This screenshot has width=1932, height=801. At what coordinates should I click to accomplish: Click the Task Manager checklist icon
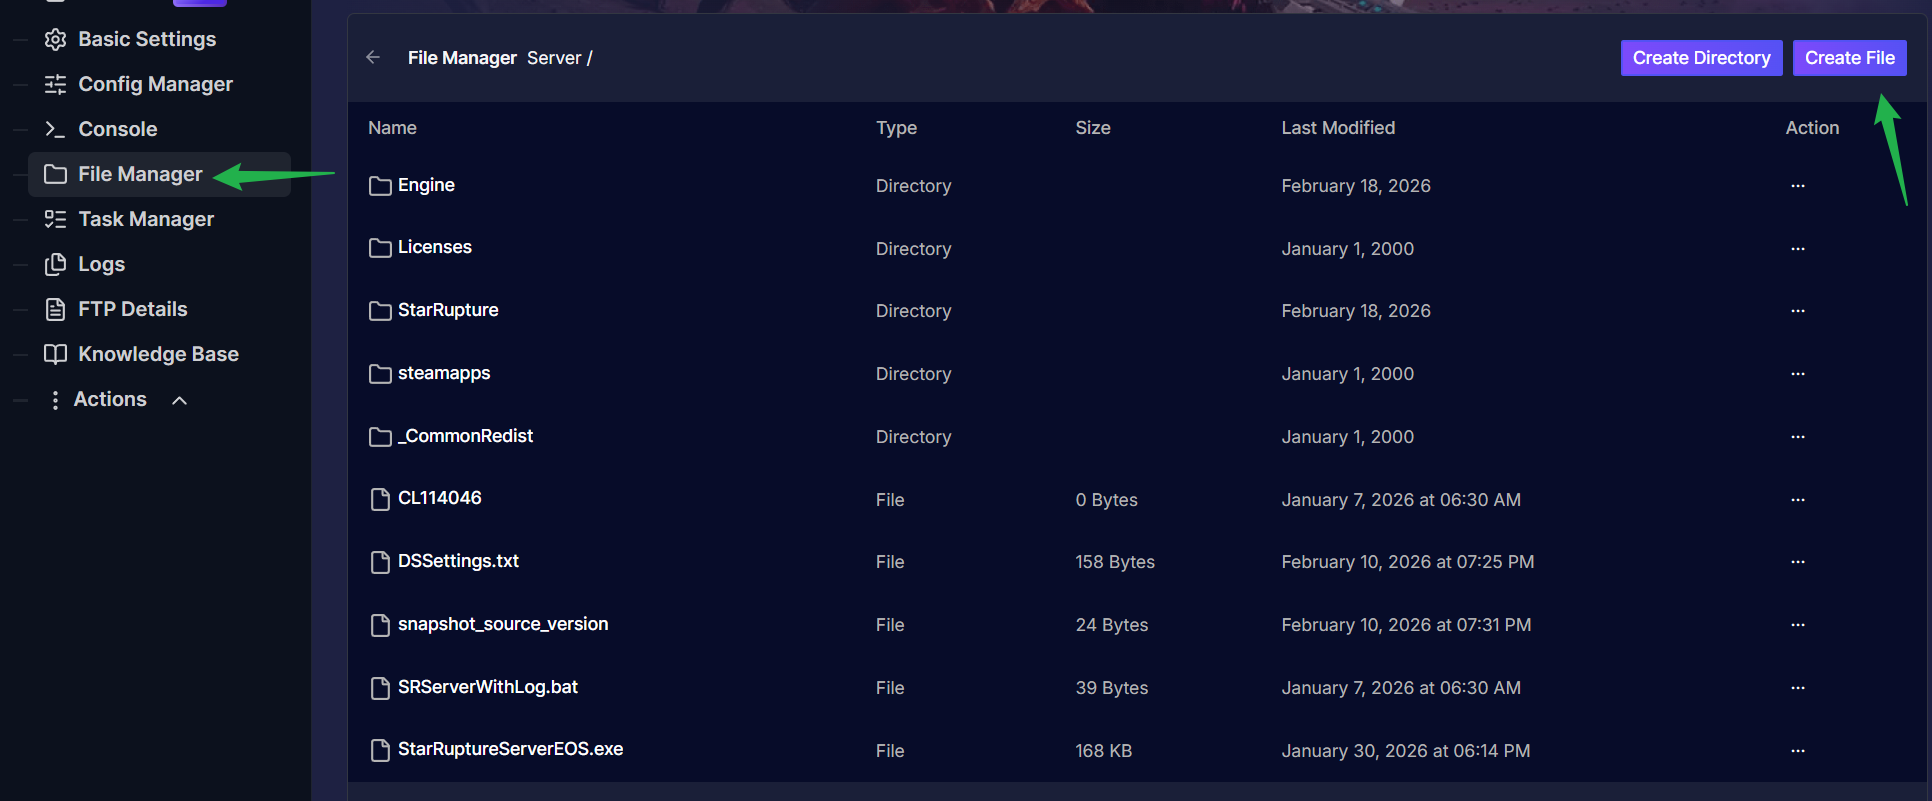coord(56,219)
